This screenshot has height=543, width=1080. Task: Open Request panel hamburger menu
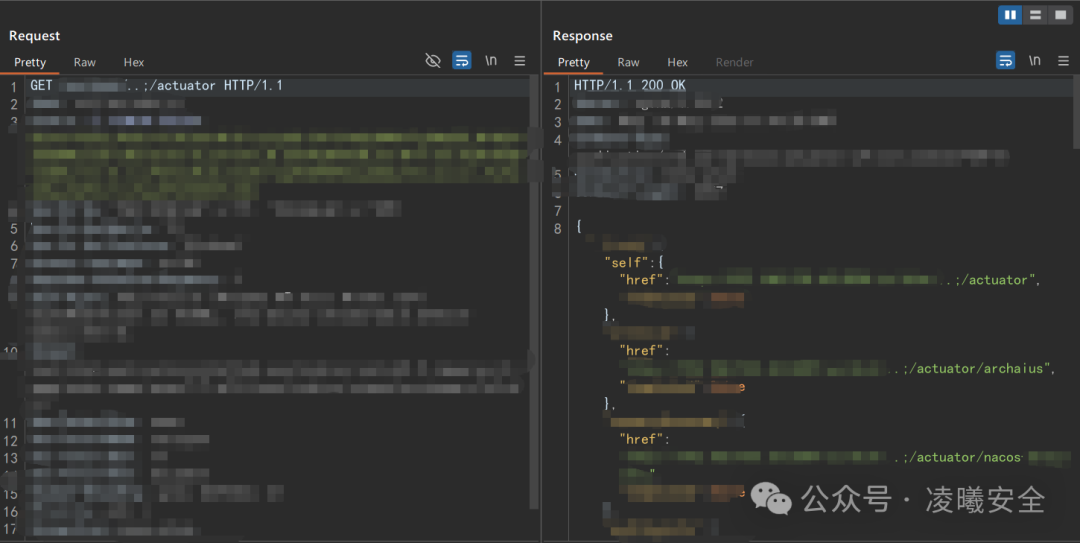[x=520, y=61]
